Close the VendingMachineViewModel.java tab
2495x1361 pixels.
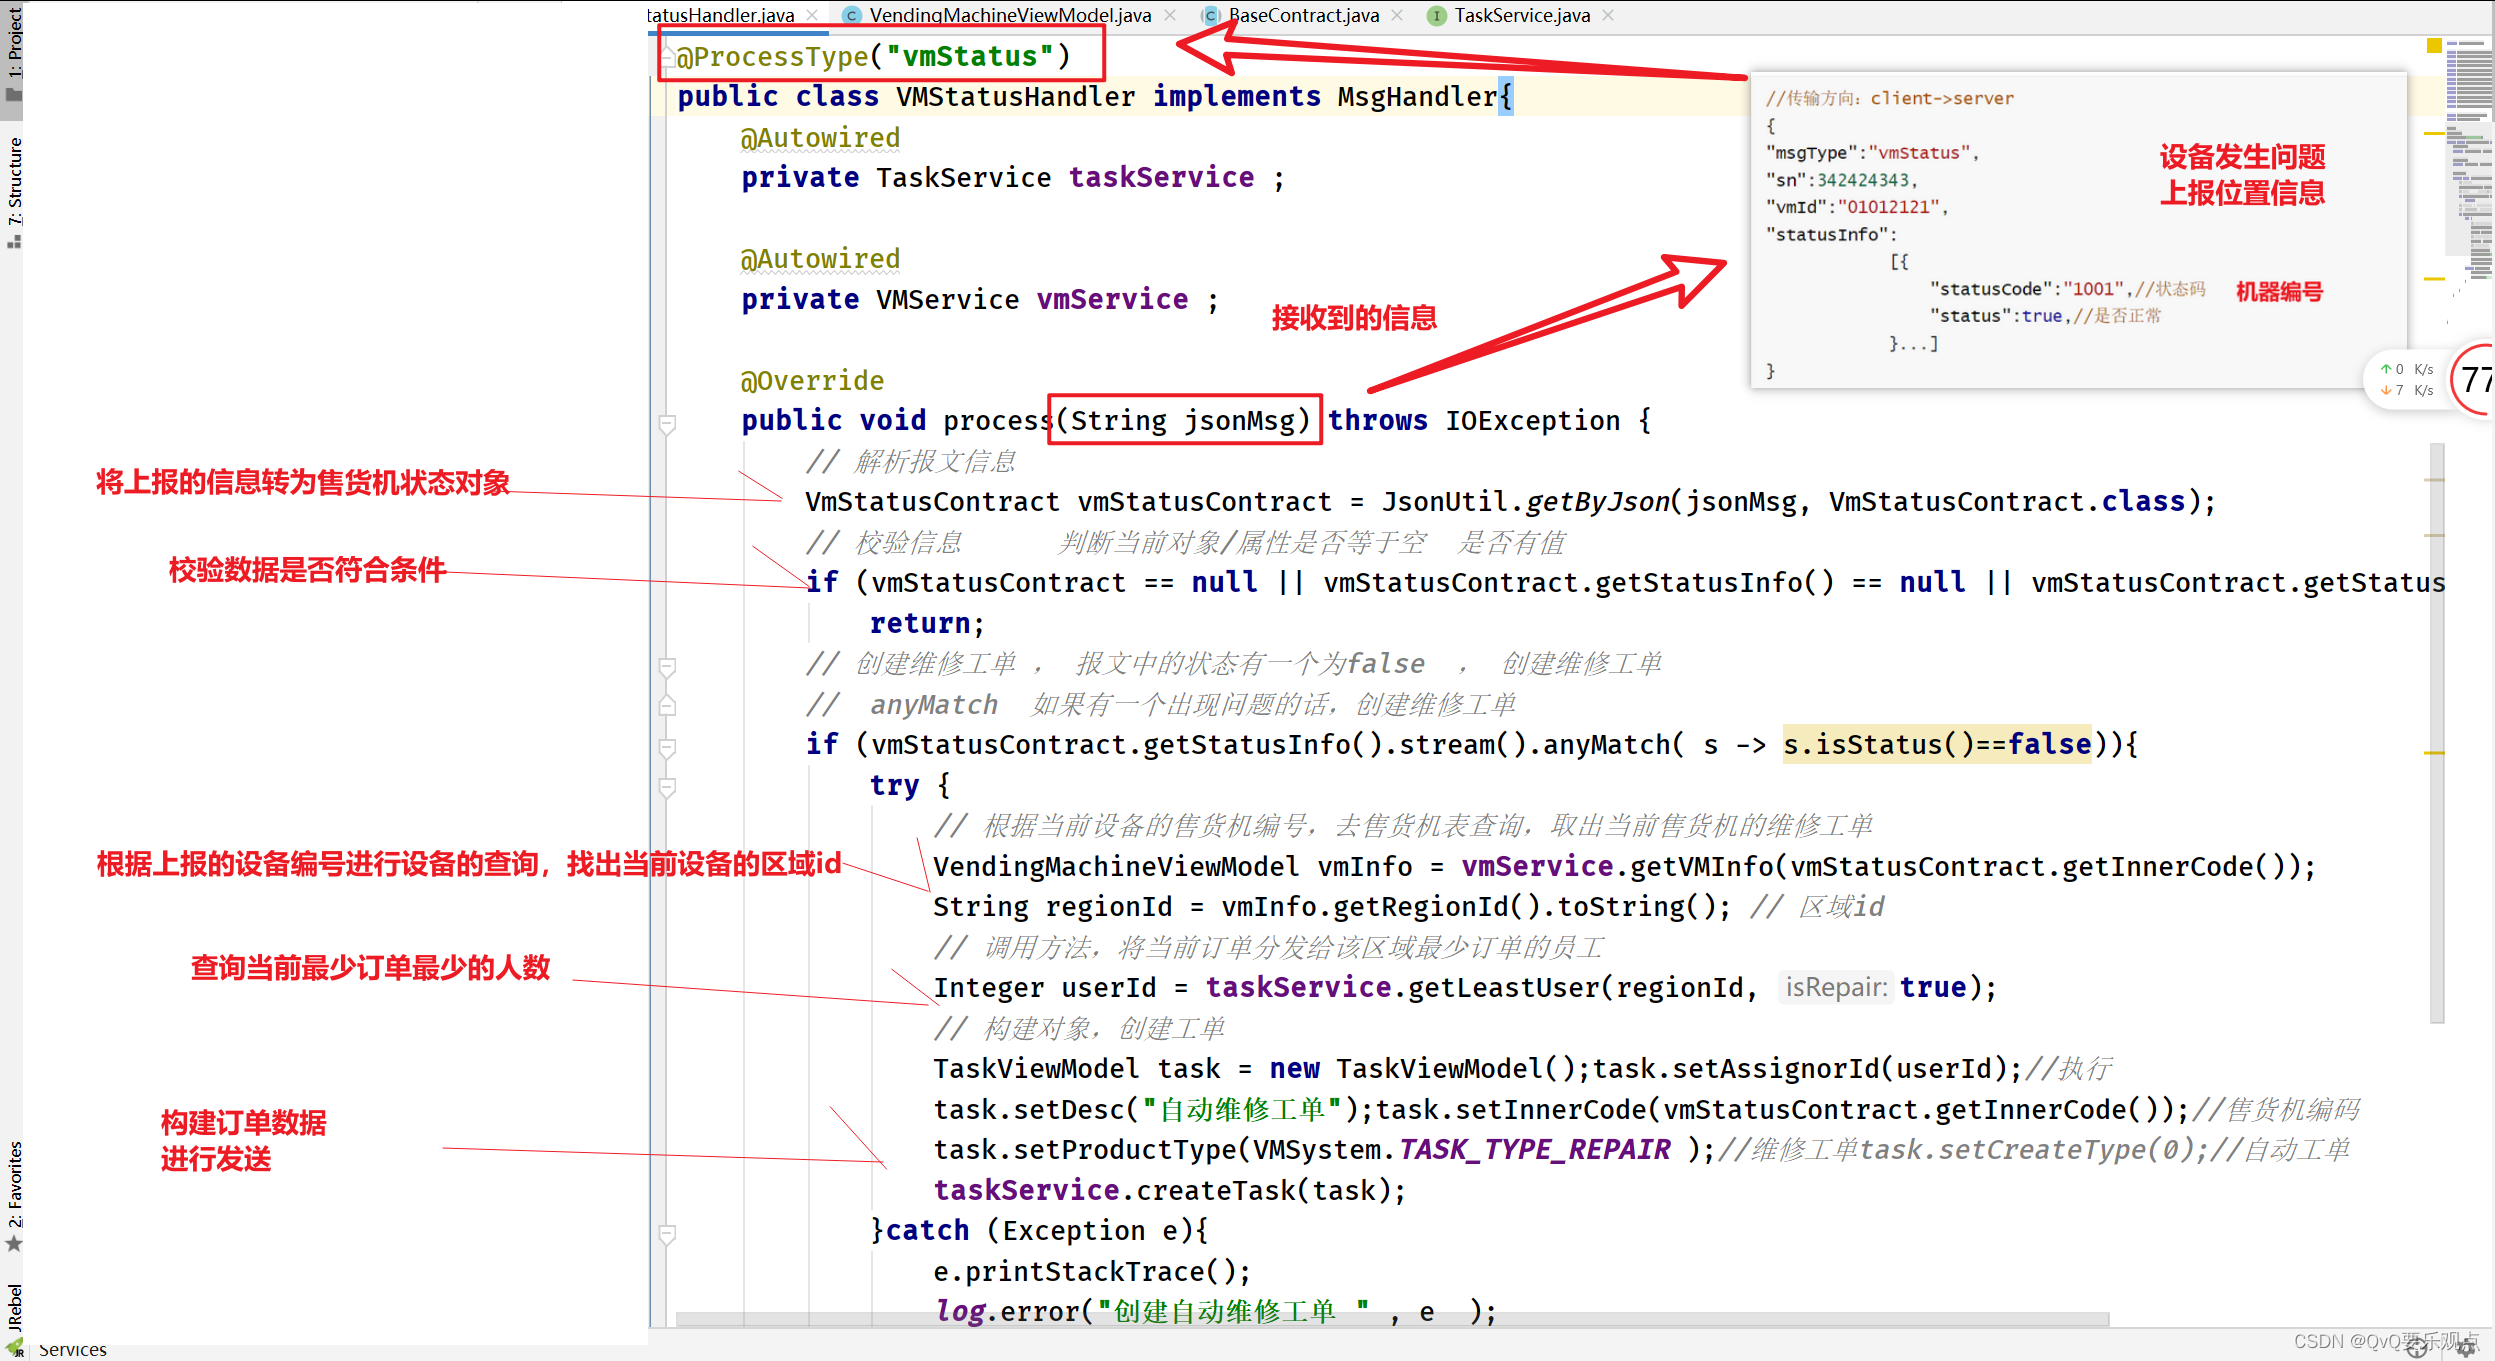coord(1170,15)
